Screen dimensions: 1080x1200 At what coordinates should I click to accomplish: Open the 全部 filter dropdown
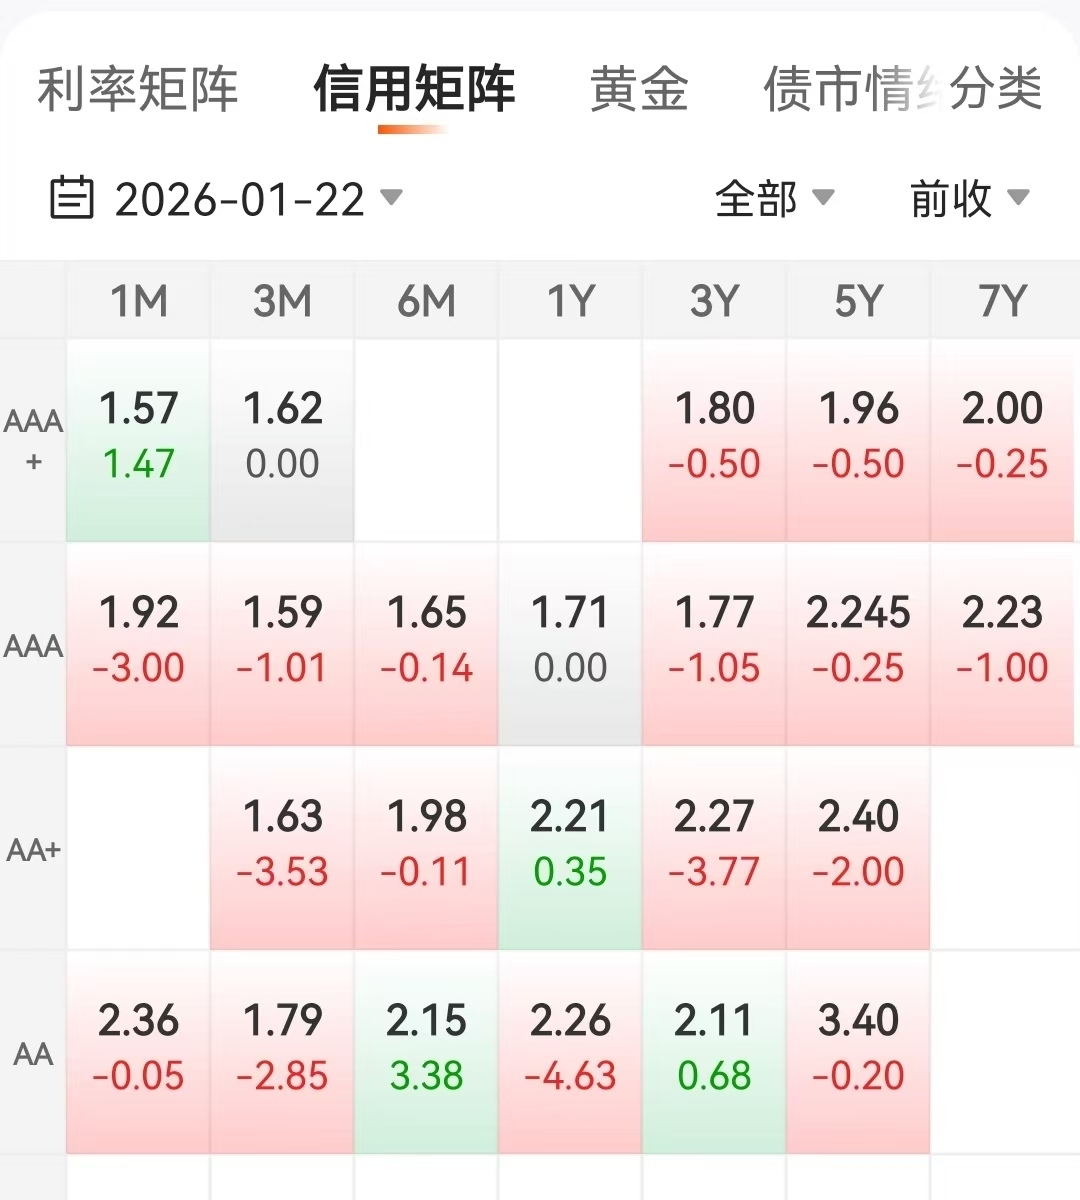pos(773,198)
